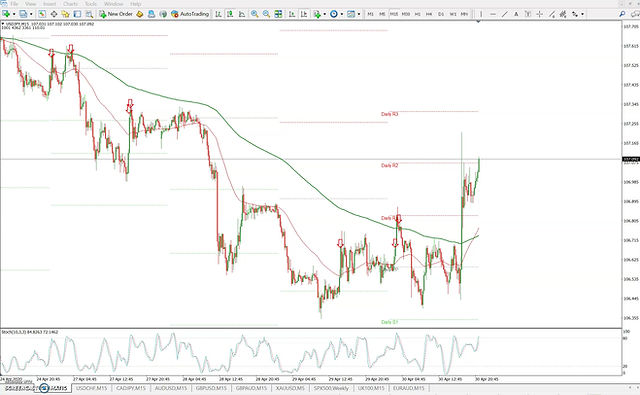Switch chart to bar chart

(x=218, y=14)
